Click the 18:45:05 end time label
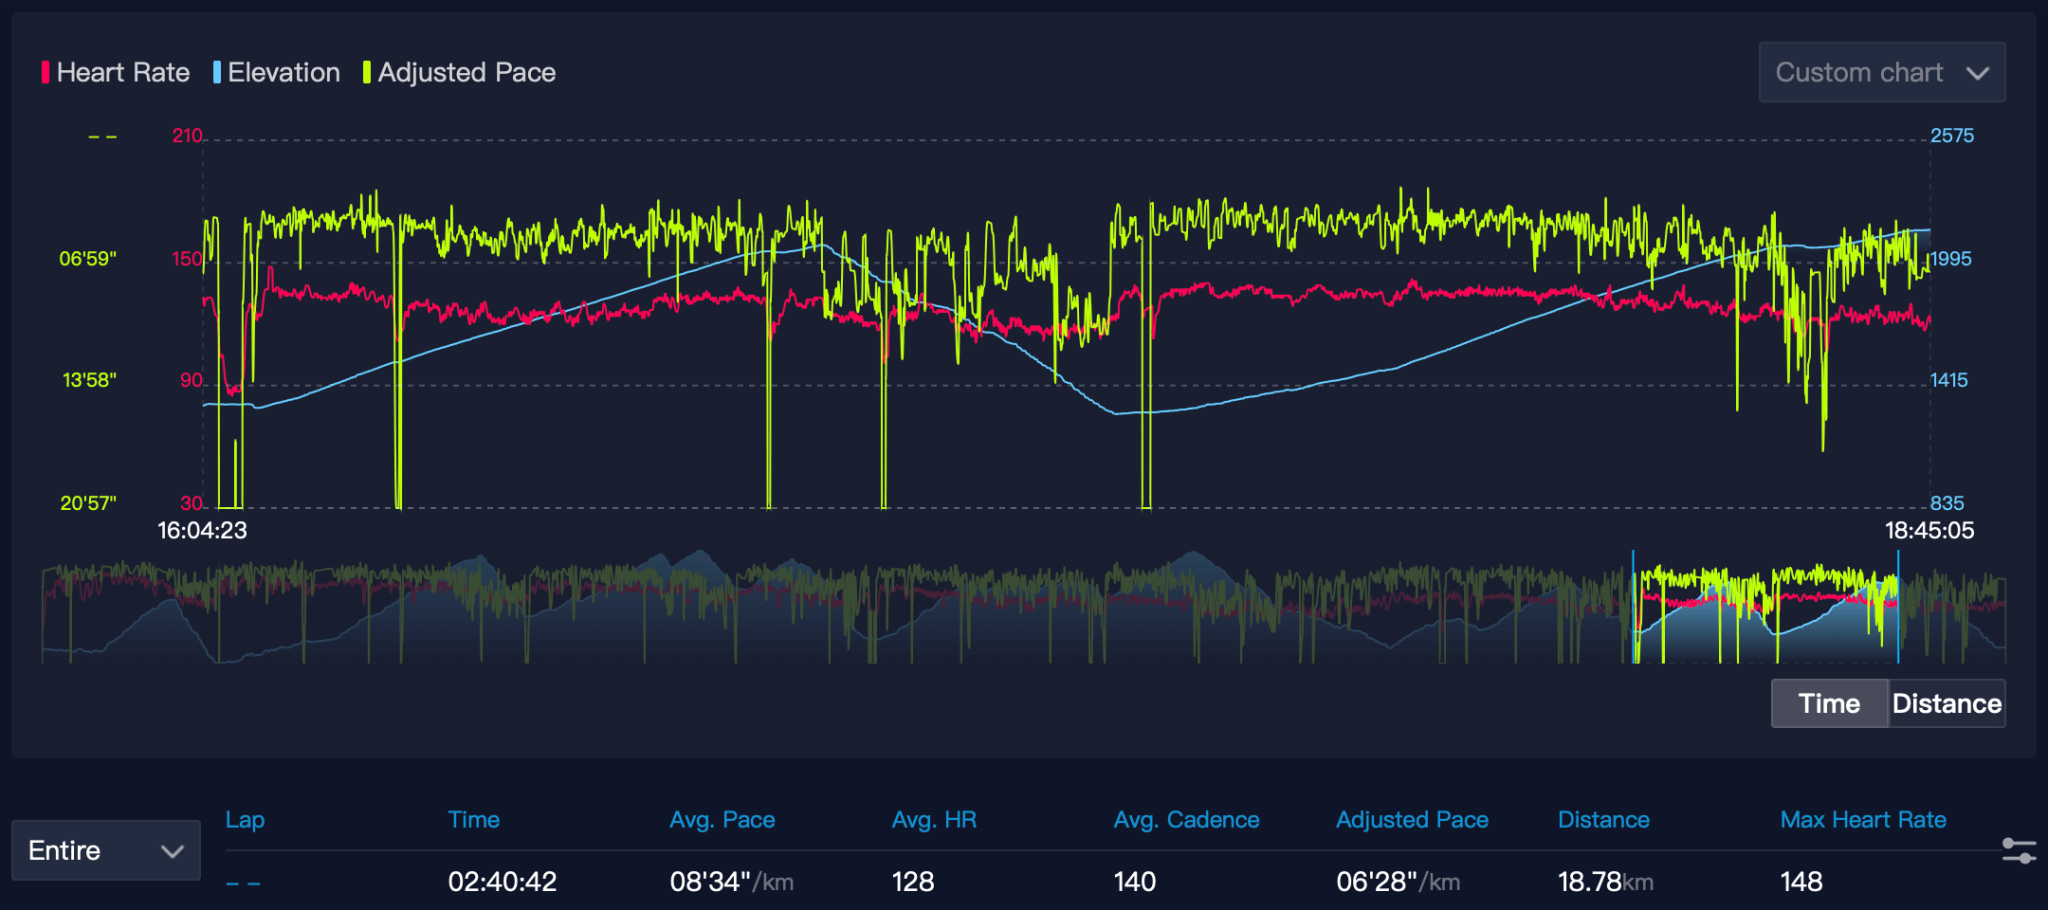The image size is (2048, 910). [1930, 531]
